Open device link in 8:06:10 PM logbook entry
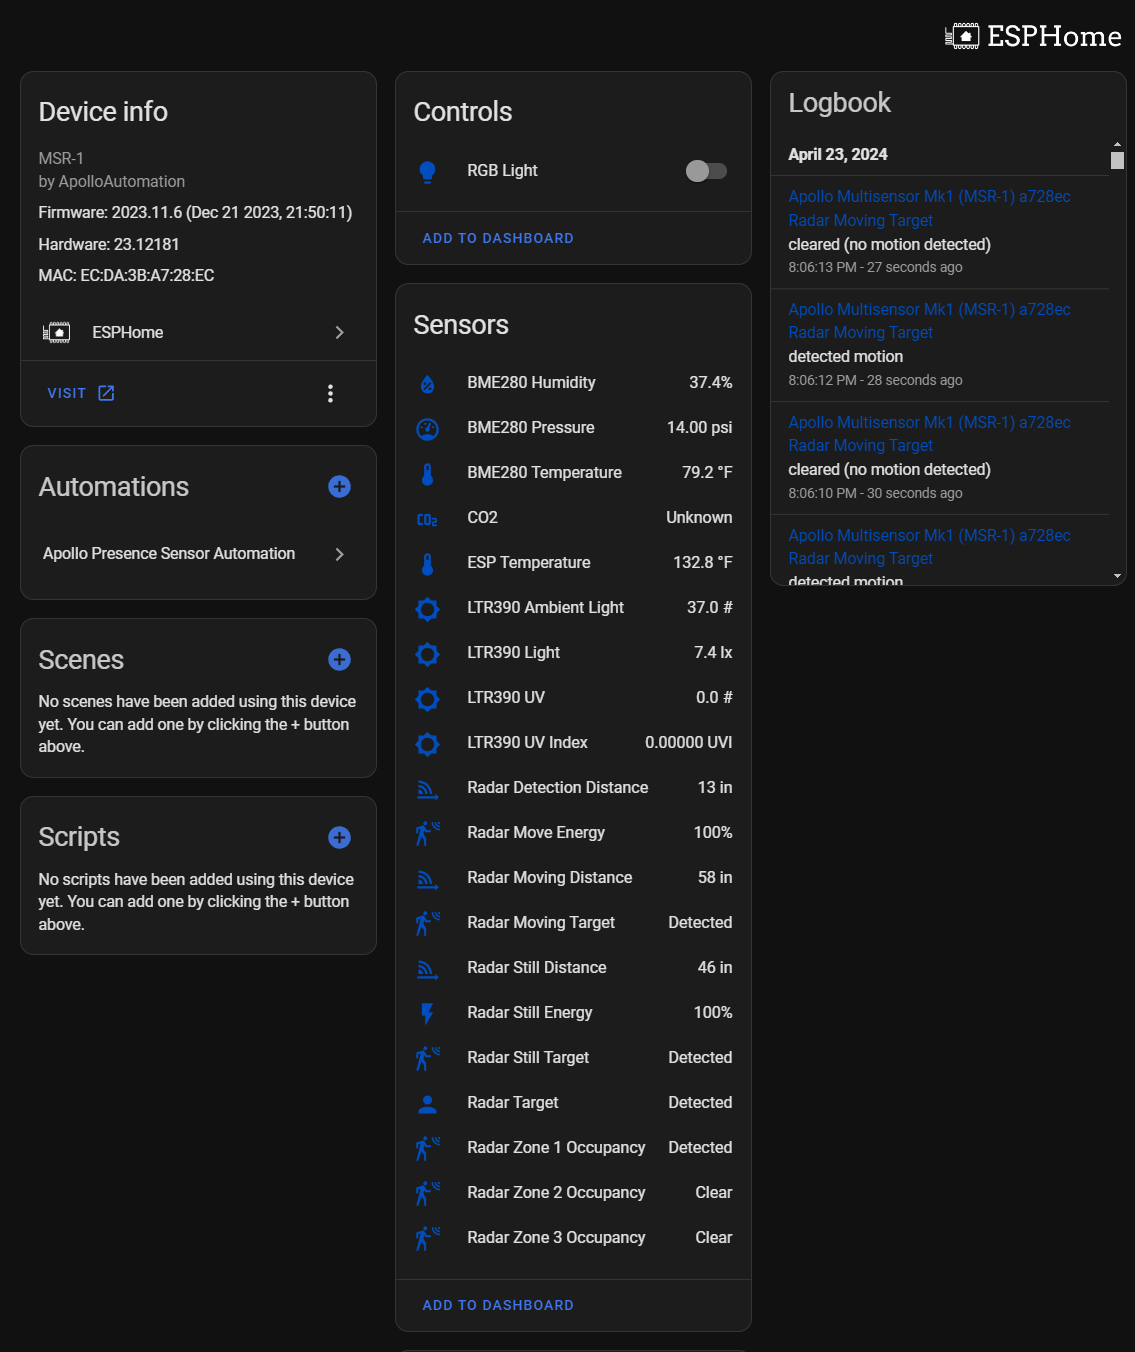The height and width of the screenshot is (1352, 1135). (929, 423)
